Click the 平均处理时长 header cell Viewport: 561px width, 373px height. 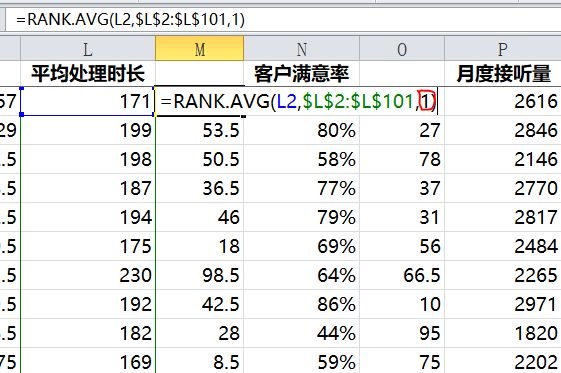coord(88,74)
